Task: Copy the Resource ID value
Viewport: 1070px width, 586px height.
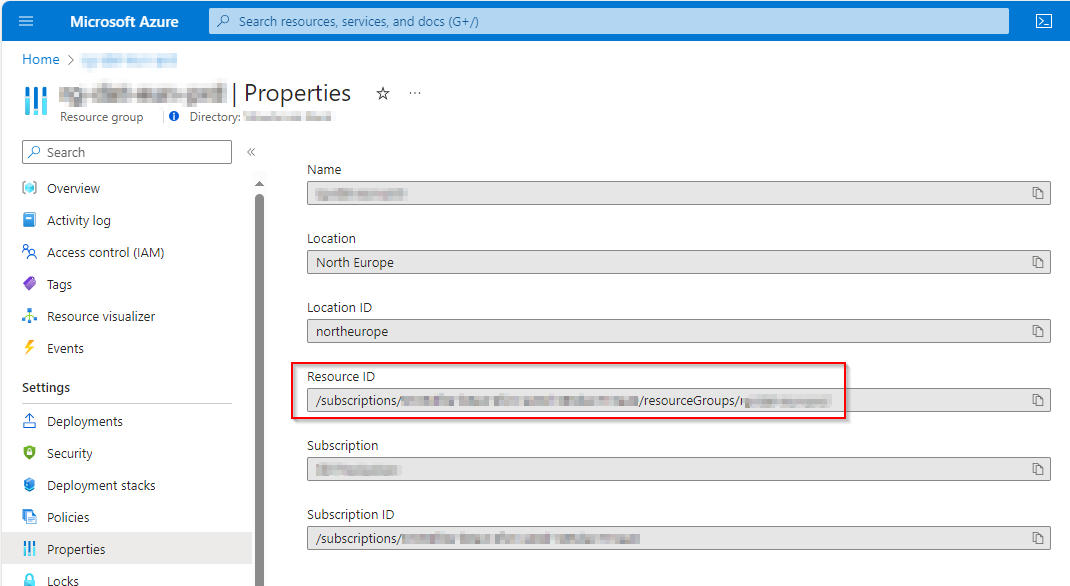Action: click(1037, 400)
